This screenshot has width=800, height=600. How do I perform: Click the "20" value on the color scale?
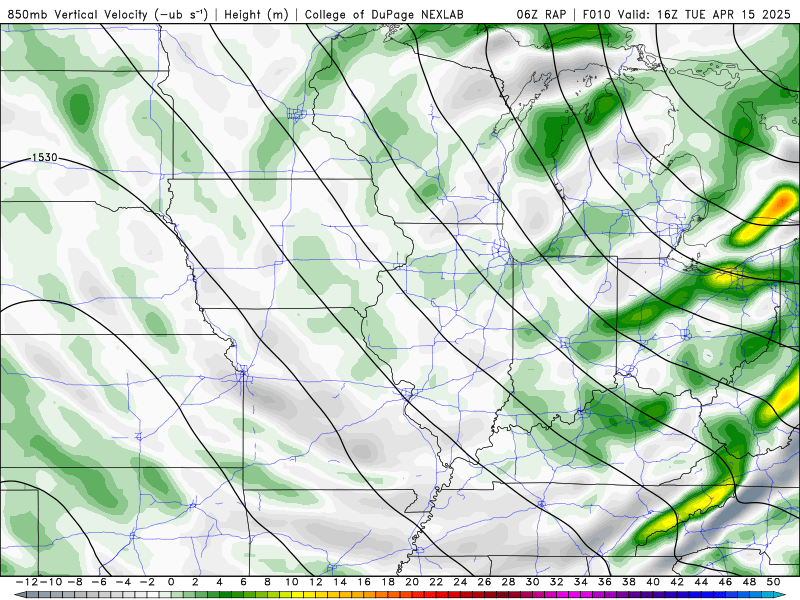click(412, 582)
